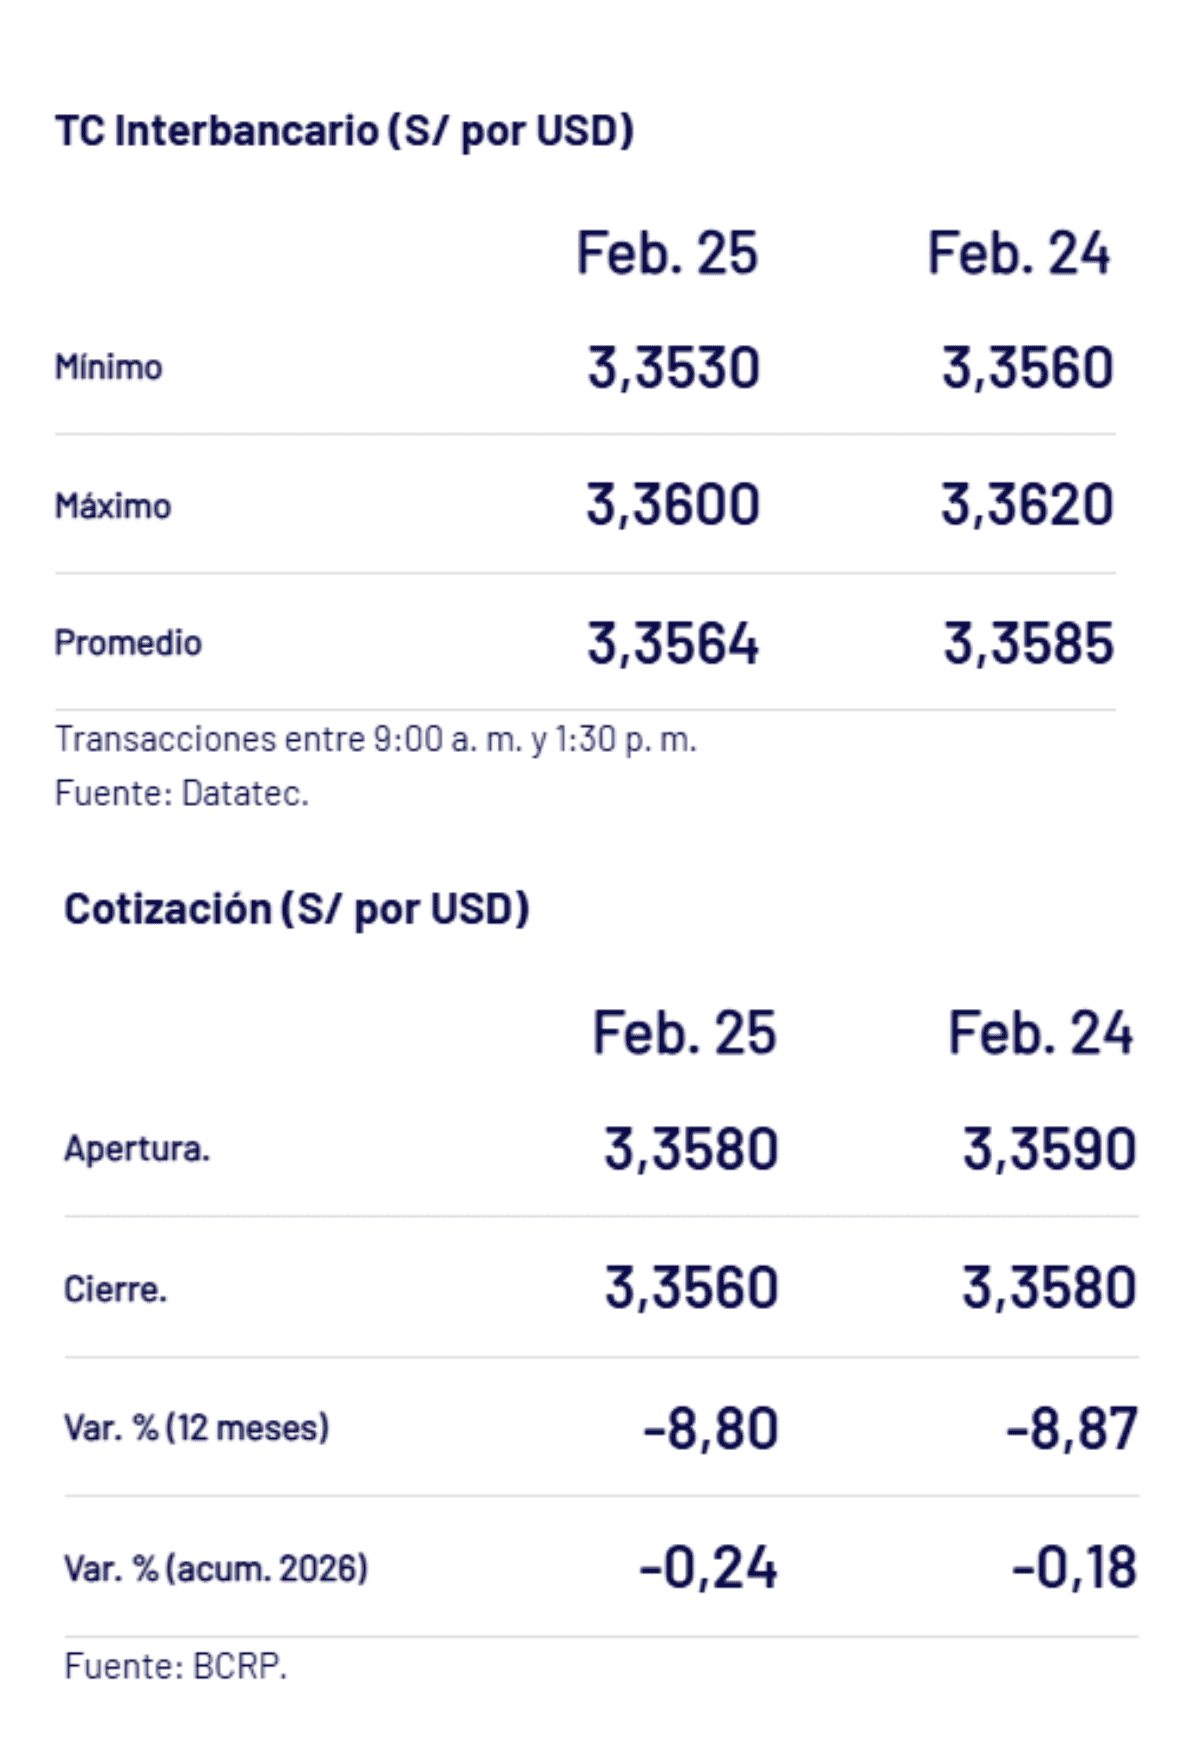Click the Máximo value 3,3600
This screenshot has height=1750, width=1200.
click(x=673, y=504)
